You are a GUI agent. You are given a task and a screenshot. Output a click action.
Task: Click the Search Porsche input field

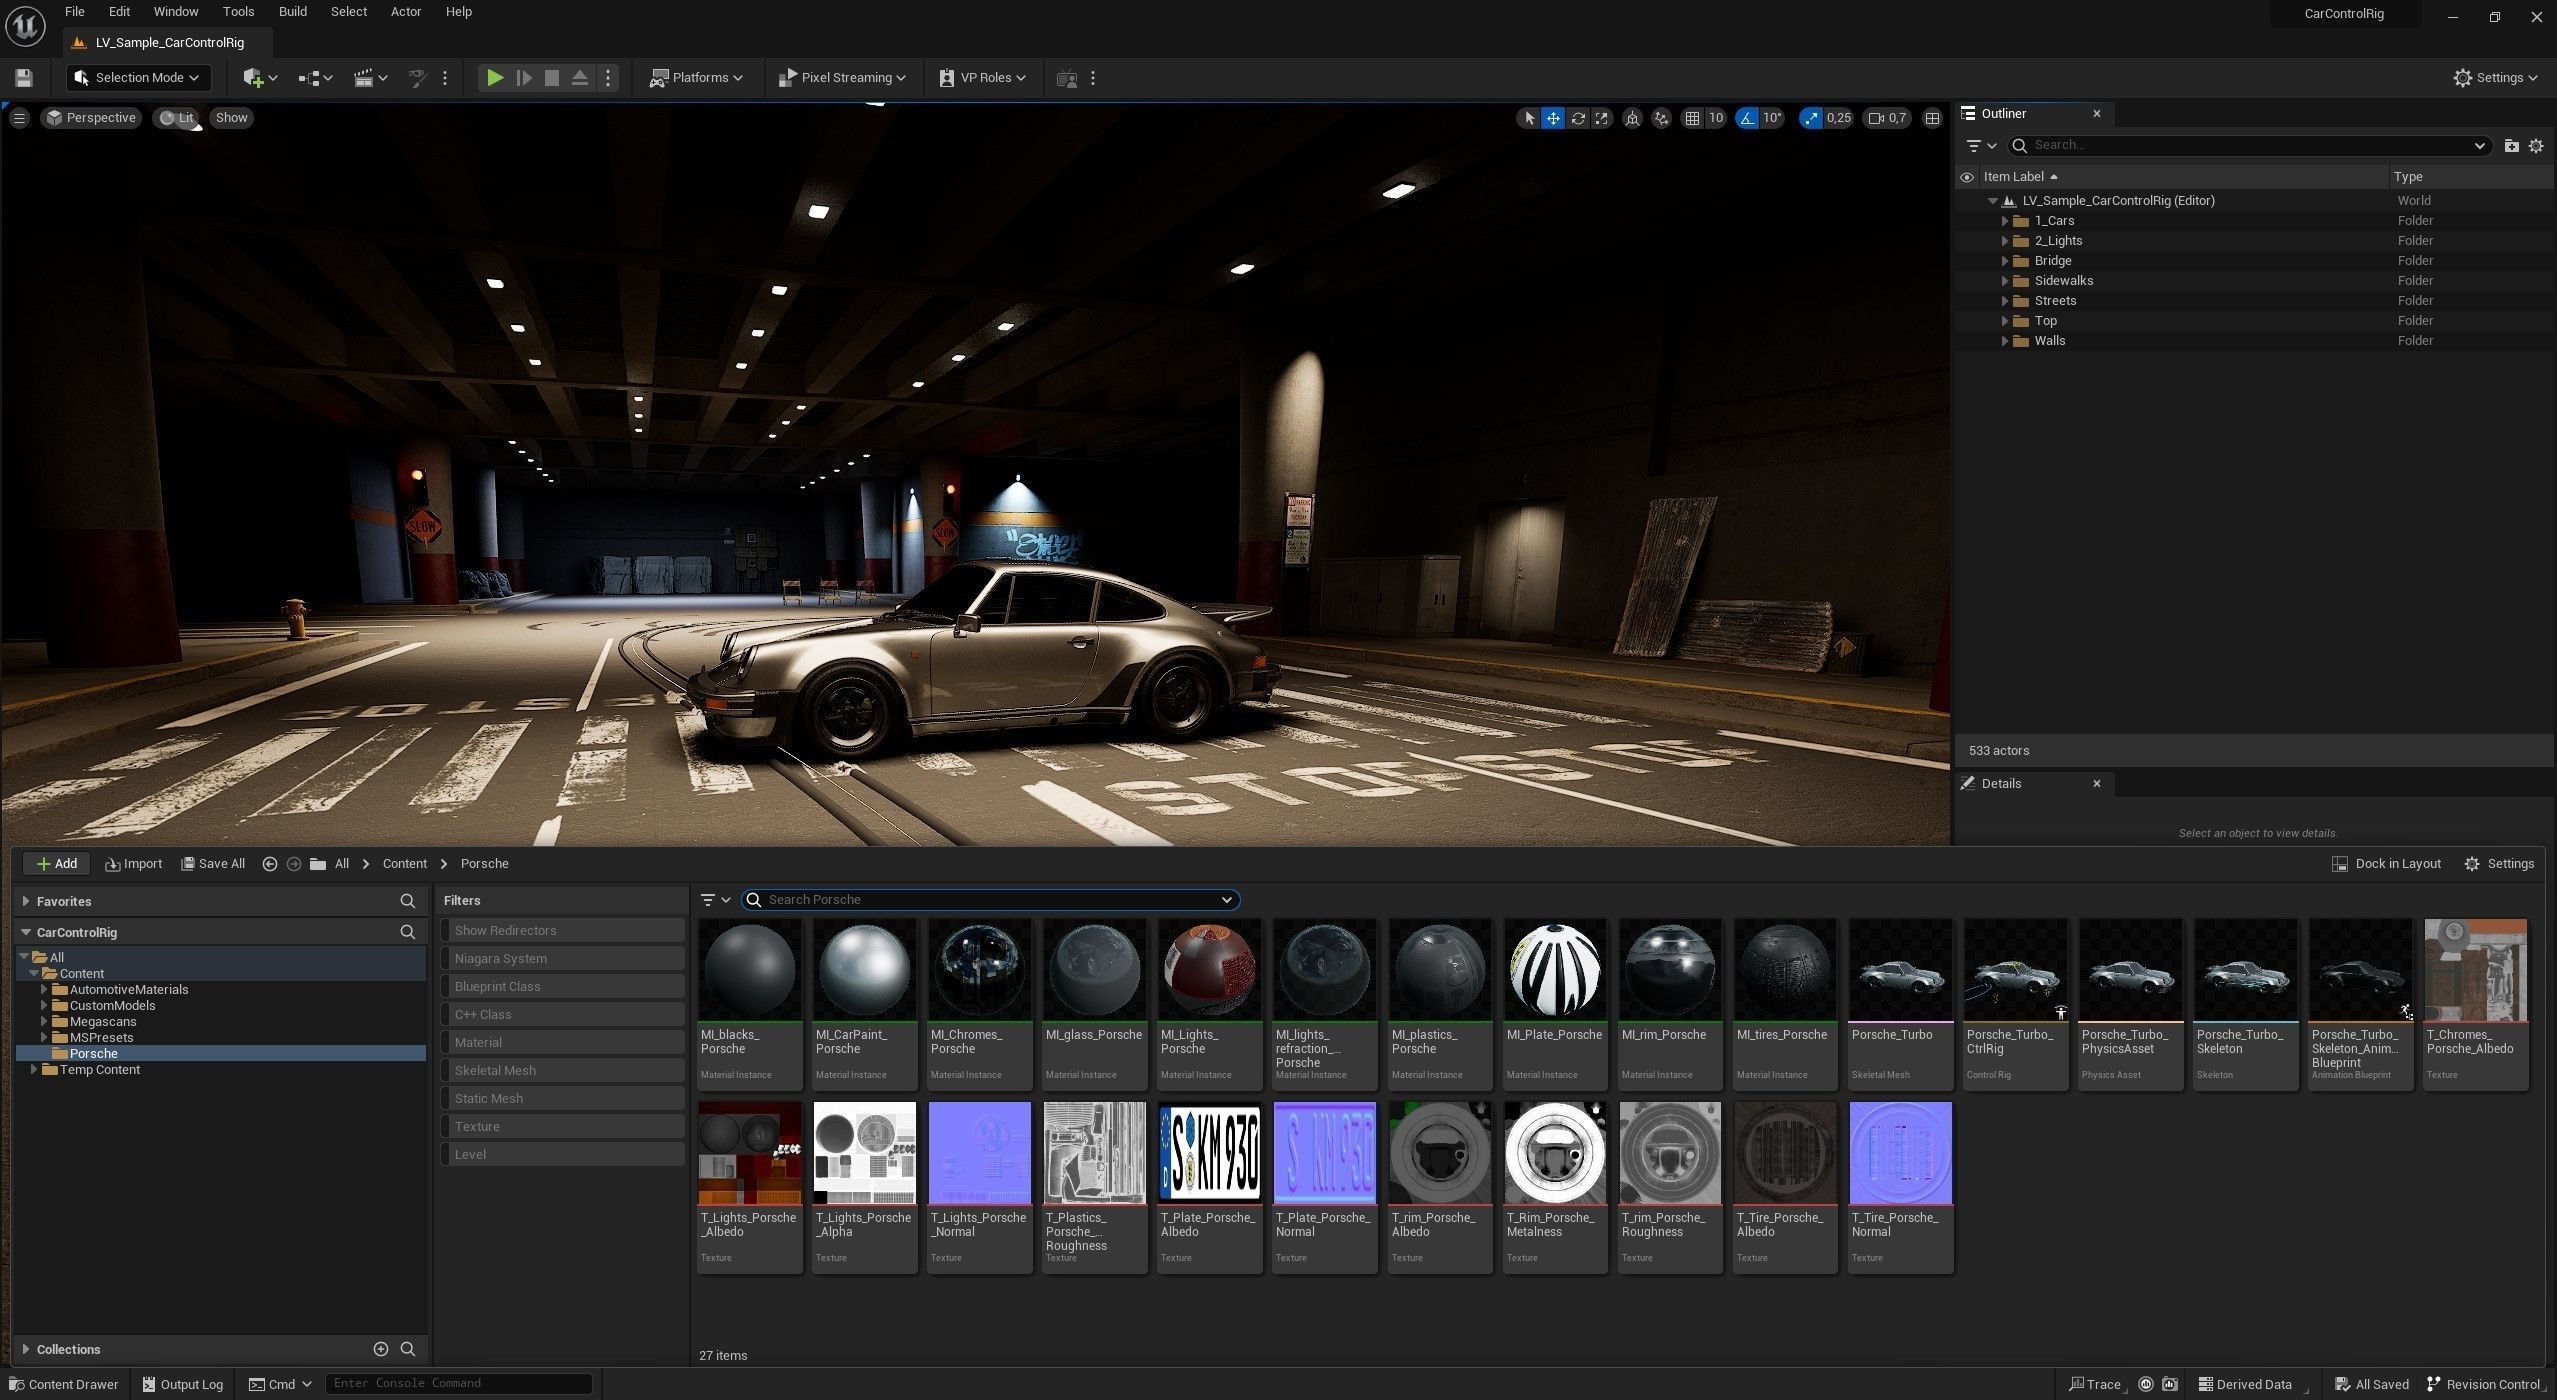(x=990, y=900)
